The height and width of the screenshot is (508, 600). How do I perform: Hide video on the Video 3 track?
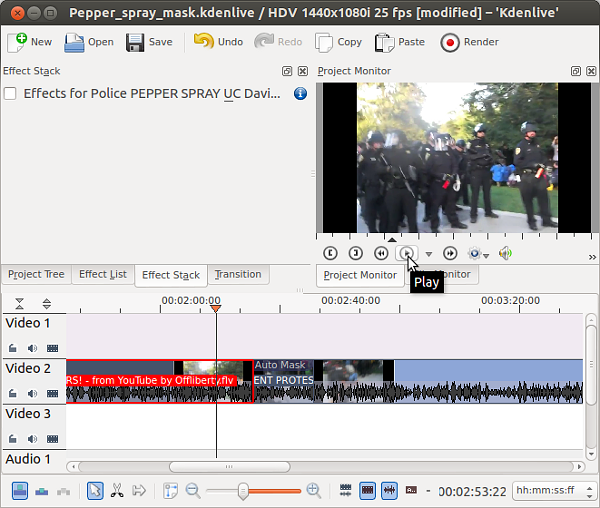(52, 438)
